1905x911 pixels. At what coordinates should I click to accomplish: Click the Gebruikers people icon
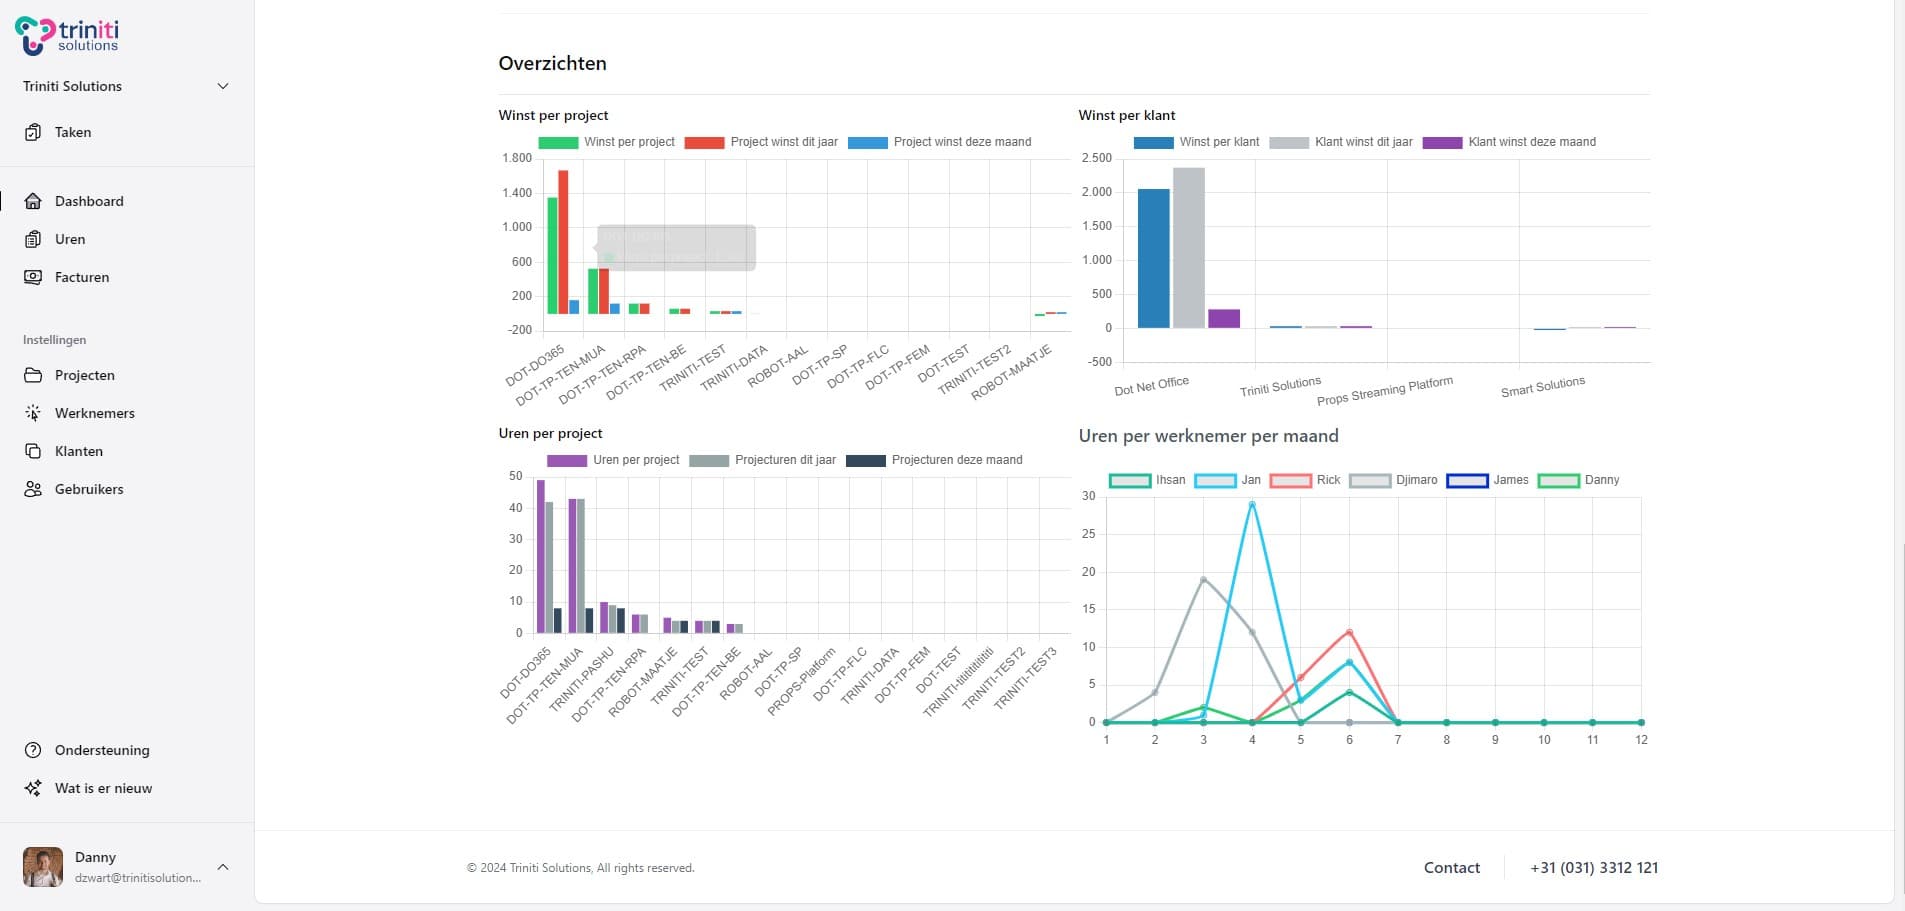(33, 489)
